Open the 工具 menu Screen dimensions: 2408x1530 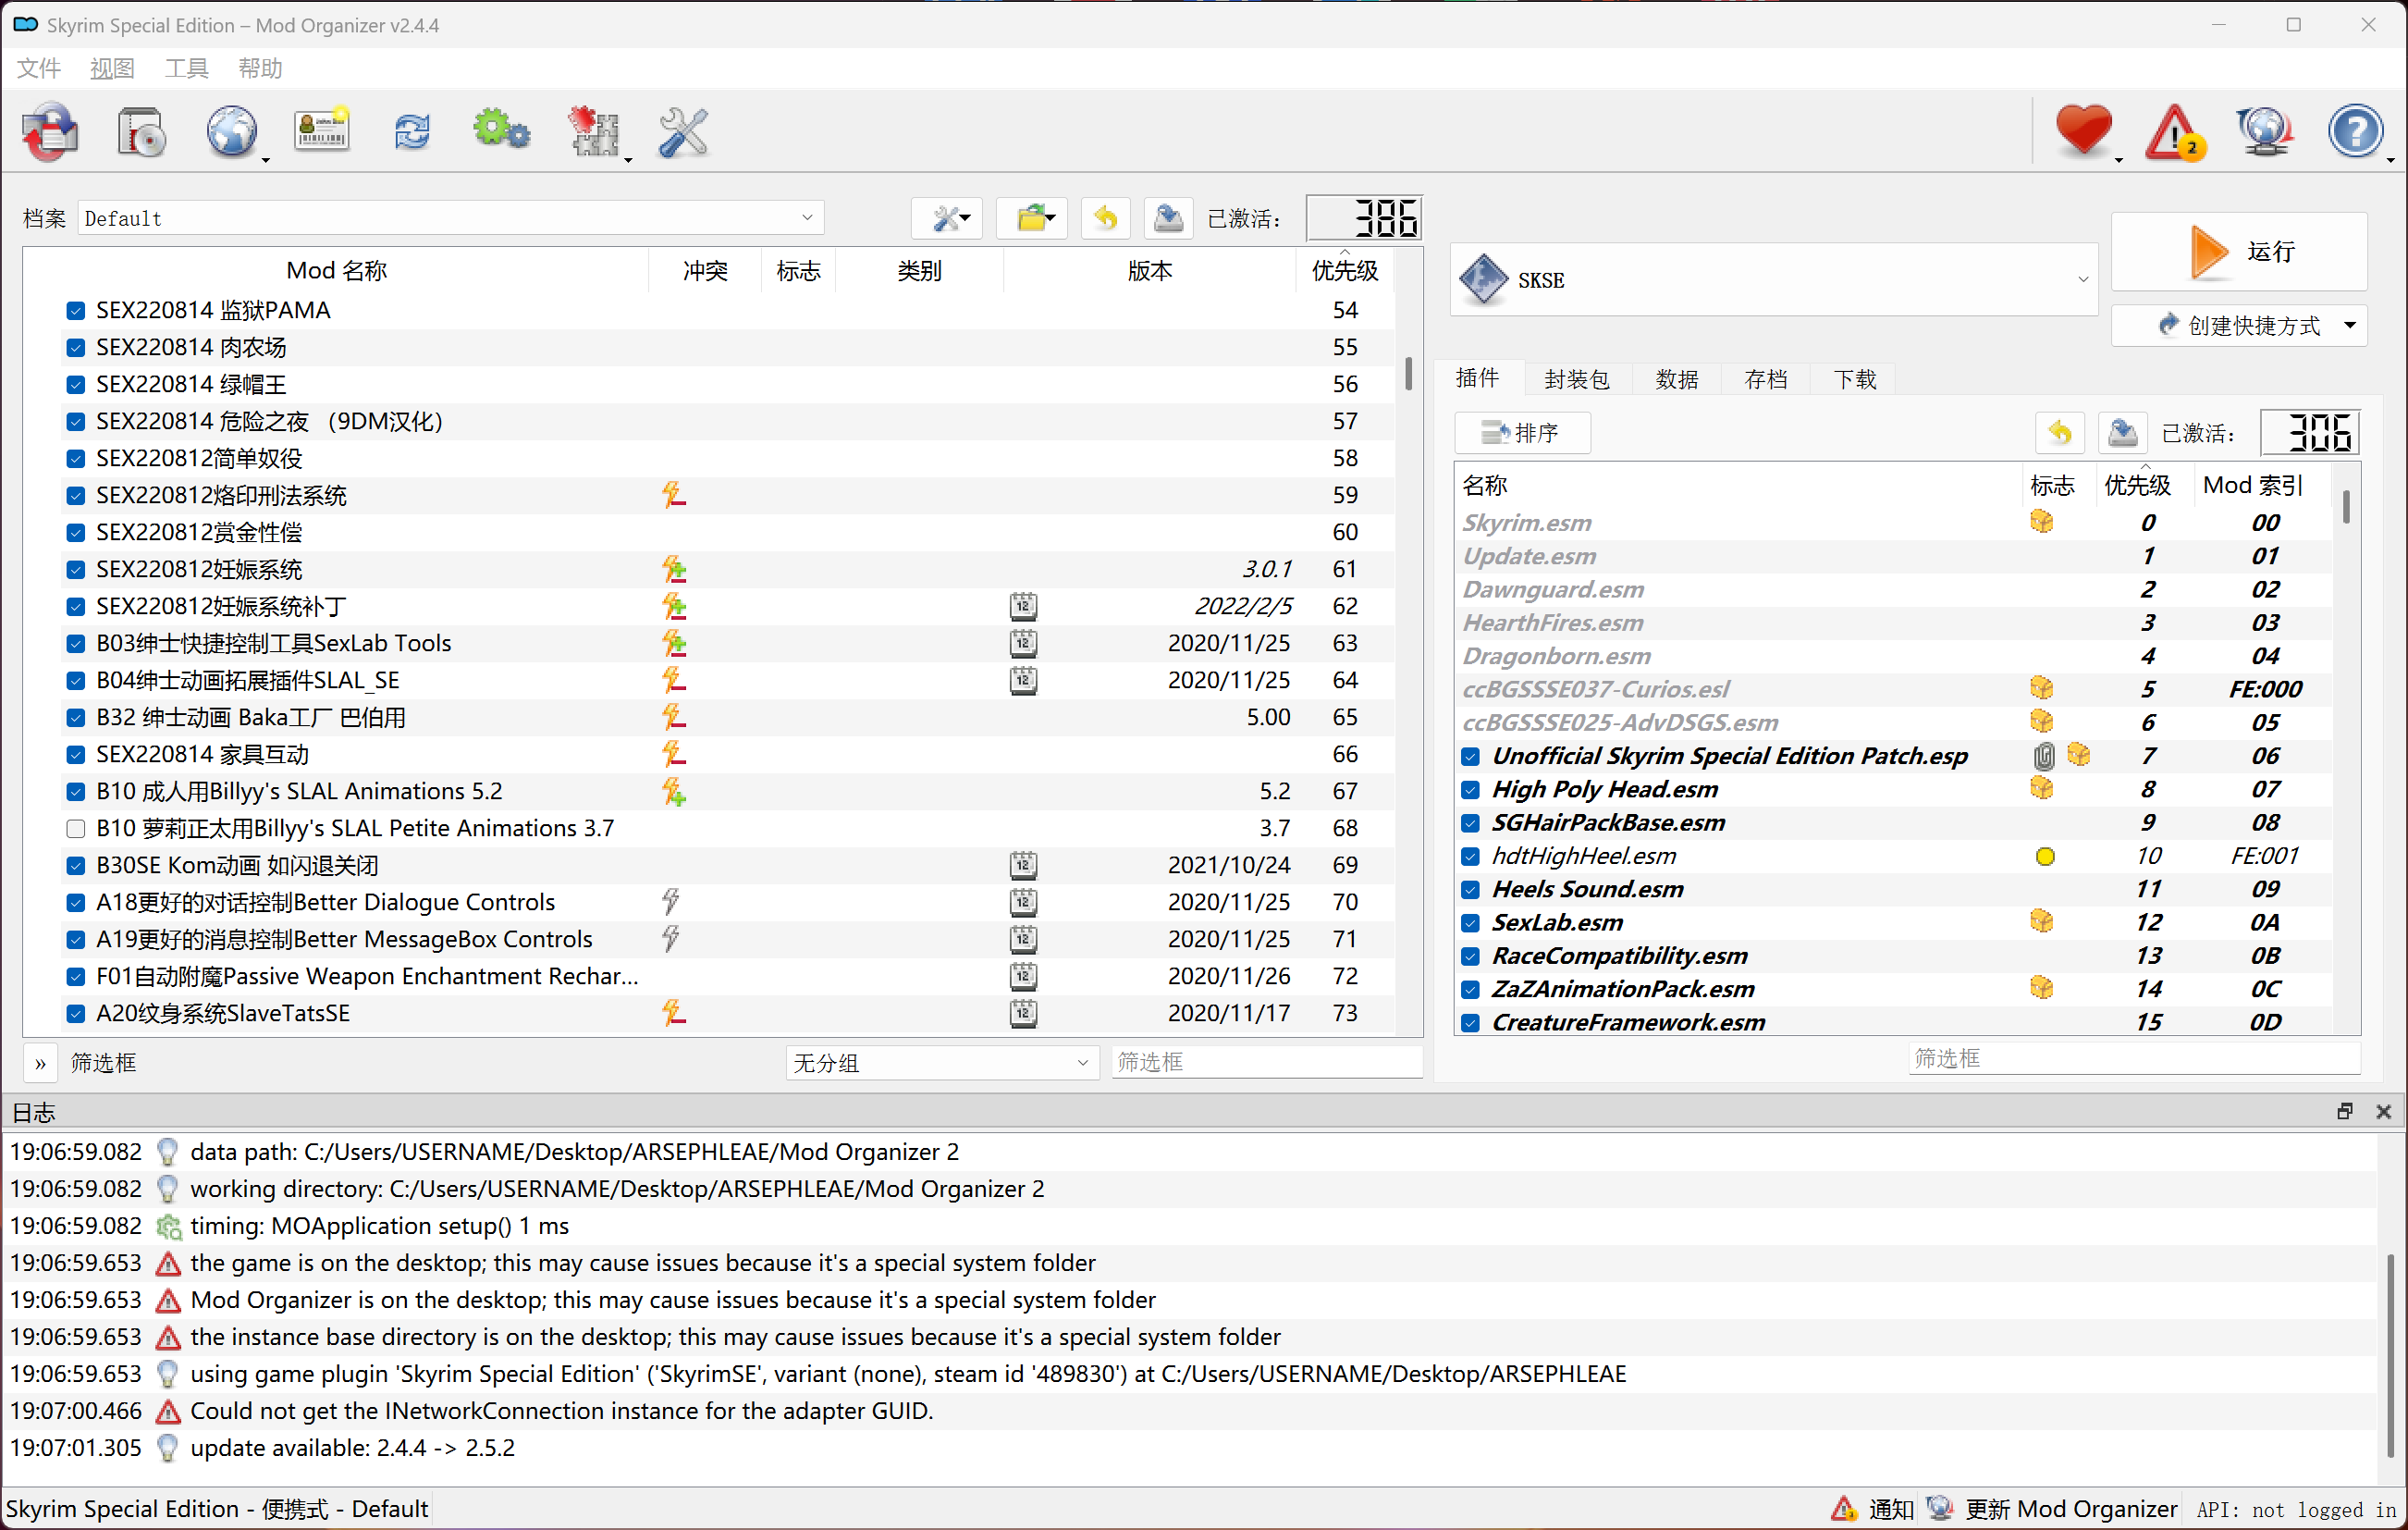coord(187,68)
